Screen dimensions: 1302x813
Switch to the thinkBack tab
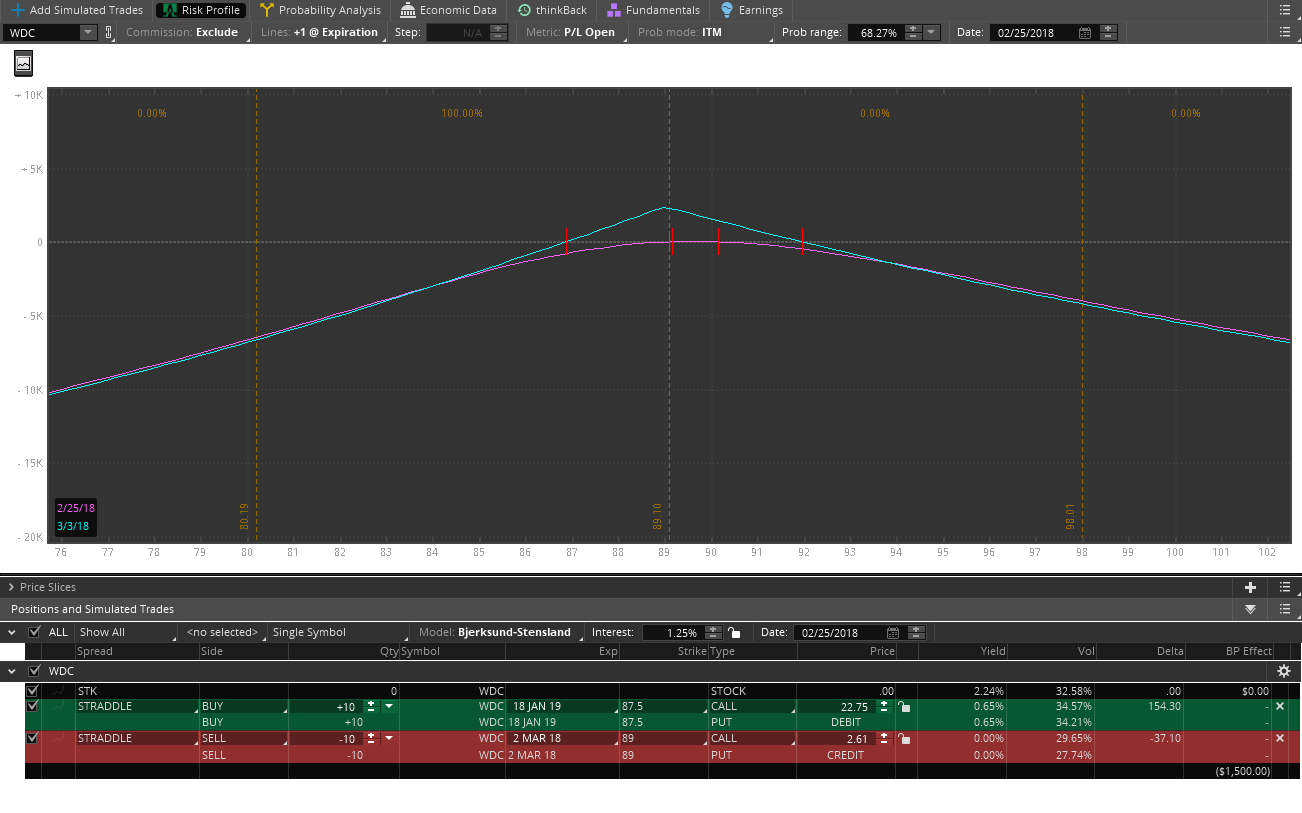(x=552, y=10)
